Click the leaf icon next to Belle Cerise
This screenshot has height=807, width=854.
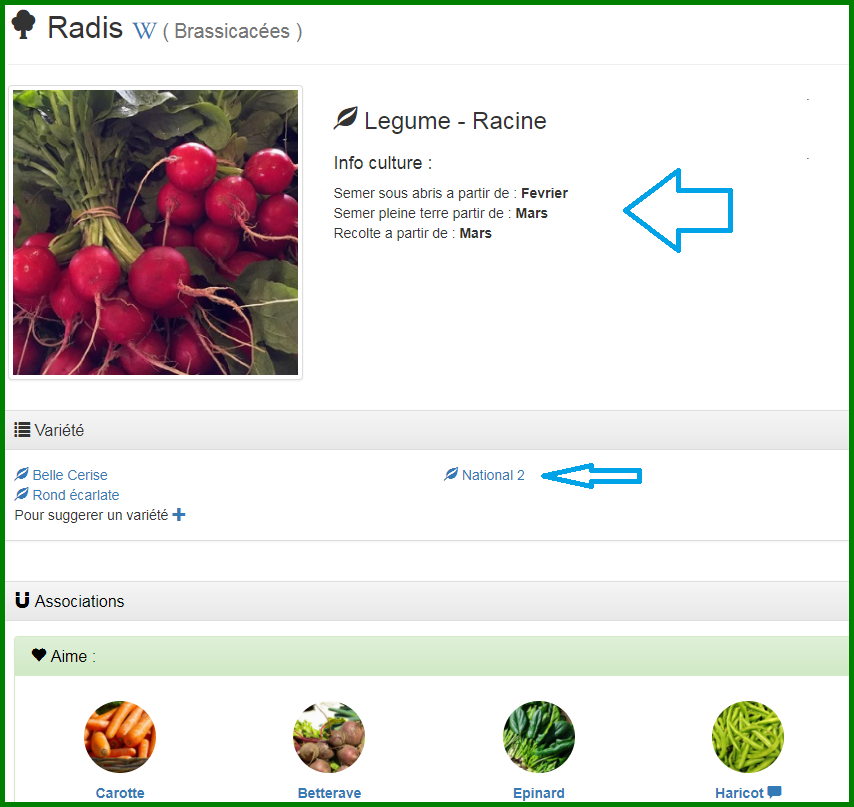click(x=22, y=474)
